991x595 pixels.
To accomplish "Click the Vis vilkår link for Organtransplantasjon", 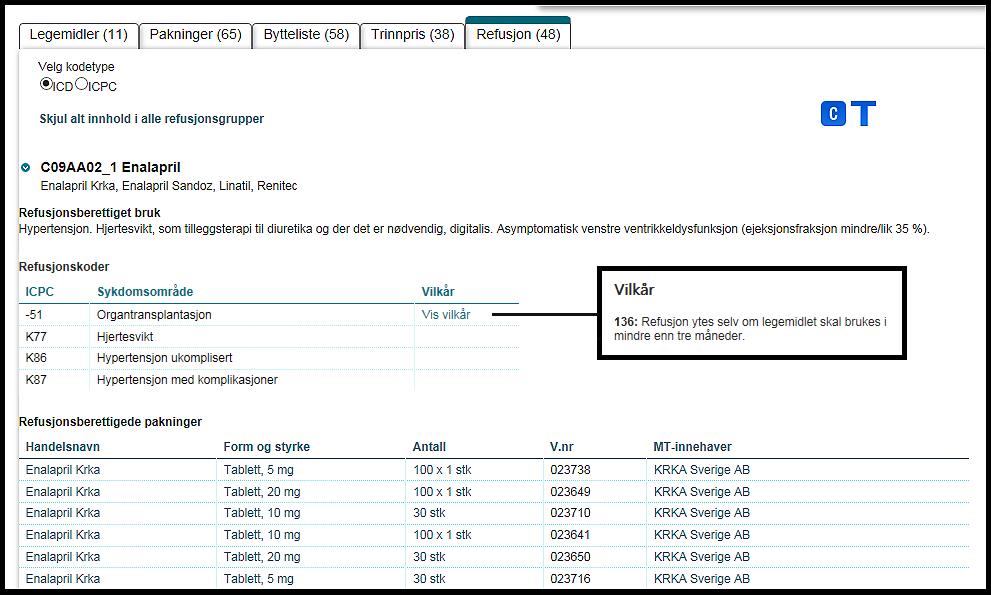I will coord(446,314).
